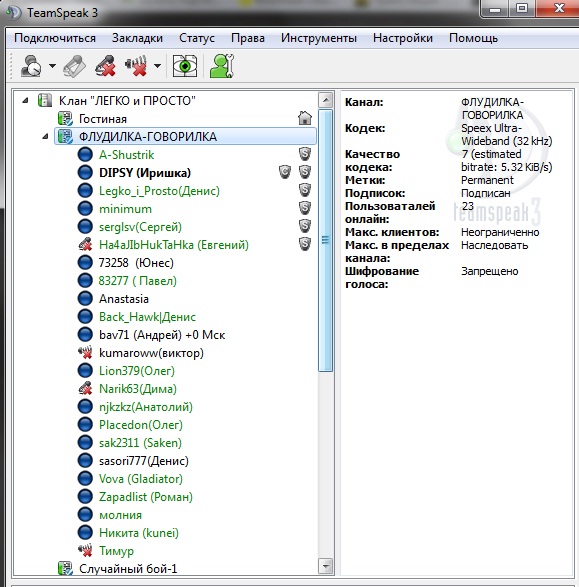Toggle channel subscription eye icon
Image resolution: width=579 pixels, height=587 pixels.
pos(185,66)
